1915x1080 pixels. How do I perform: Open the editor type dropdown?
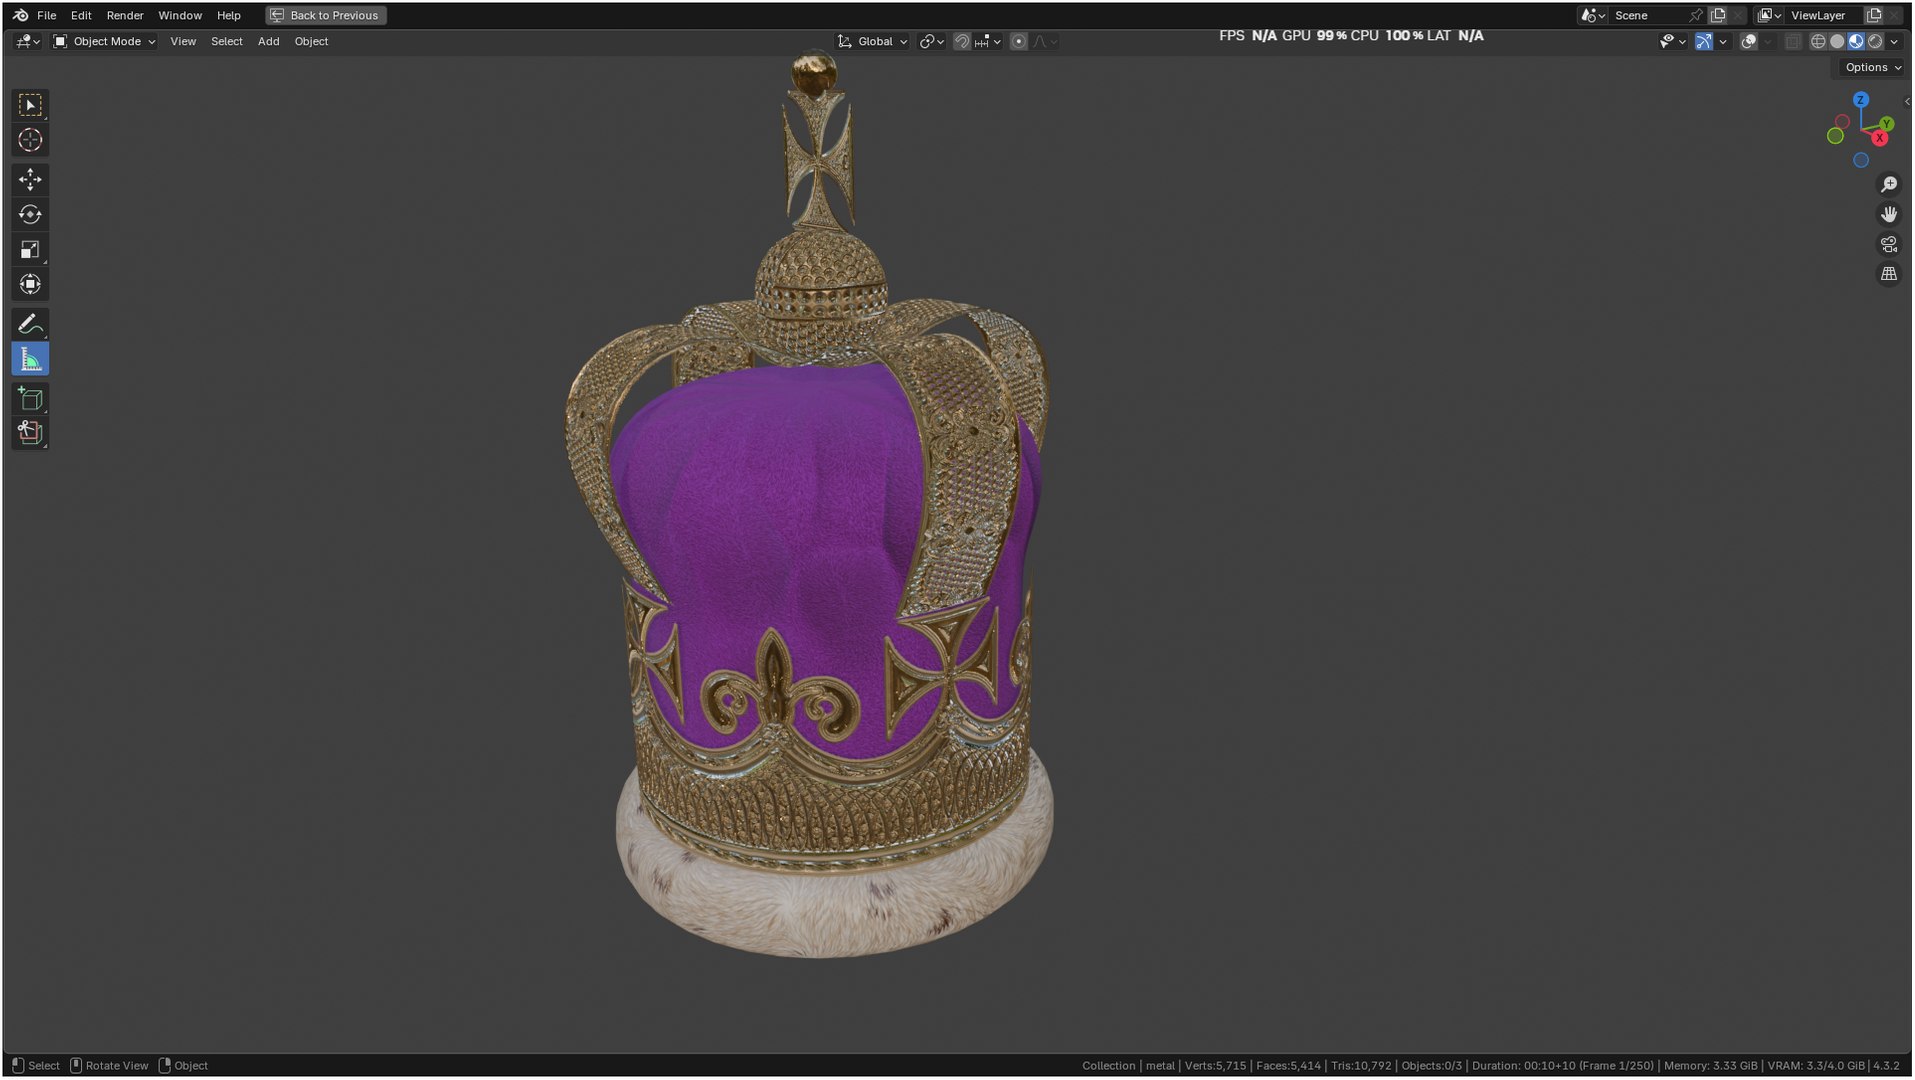pos(28,41)
